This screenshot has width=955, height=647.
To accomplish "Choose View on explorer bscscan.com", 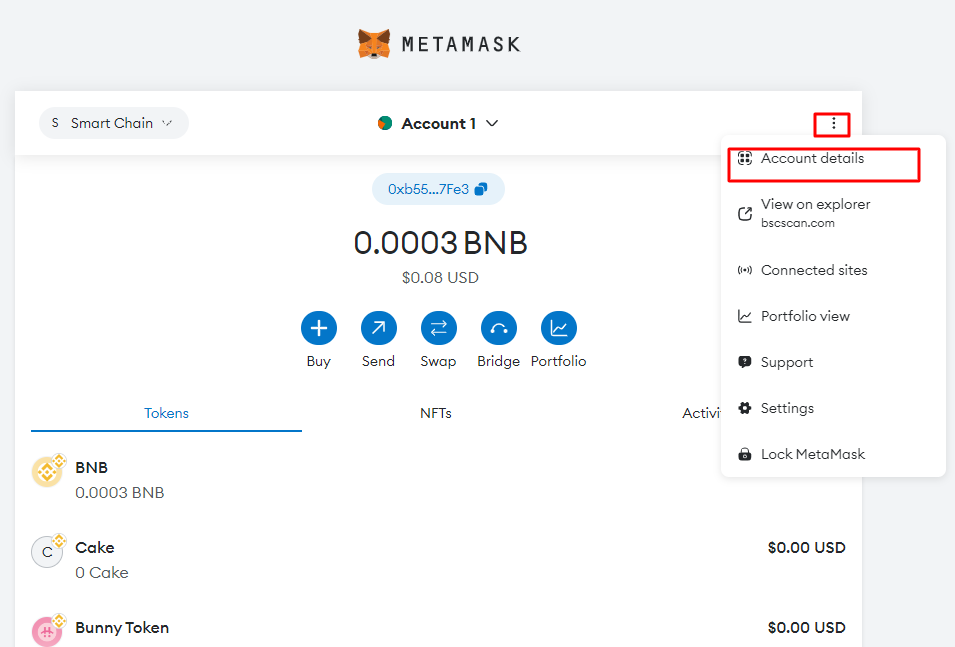I will (x=833, y=213).
